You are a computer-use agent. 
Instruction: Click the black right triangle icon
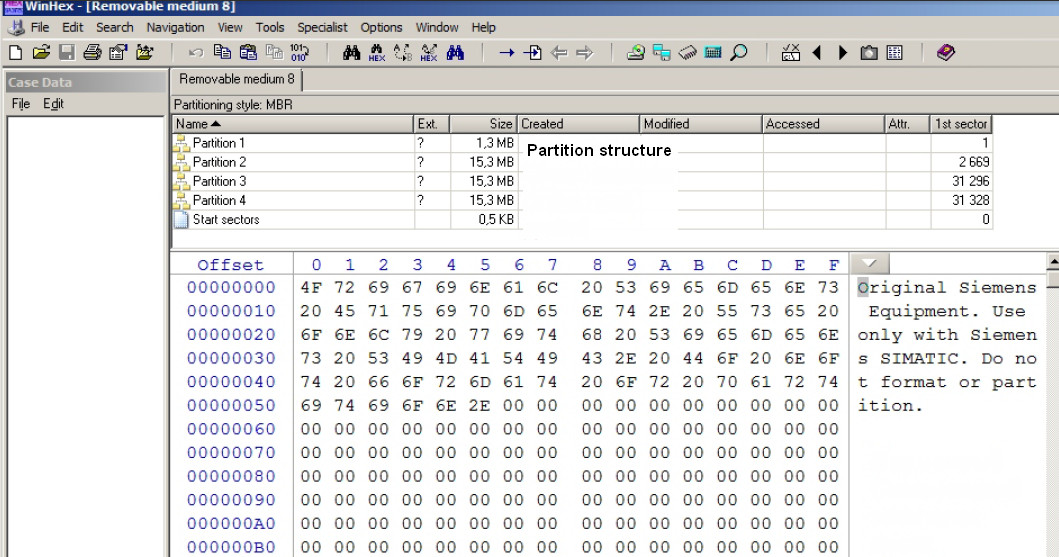coord(843,53)
